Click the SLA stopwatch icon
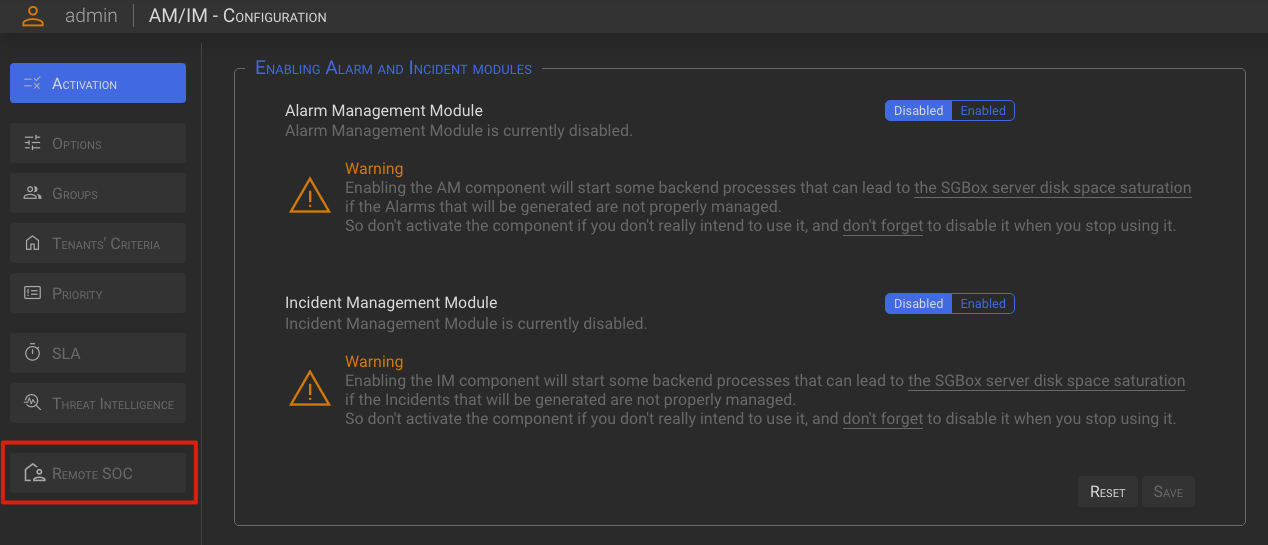 [x=32, y=353]
